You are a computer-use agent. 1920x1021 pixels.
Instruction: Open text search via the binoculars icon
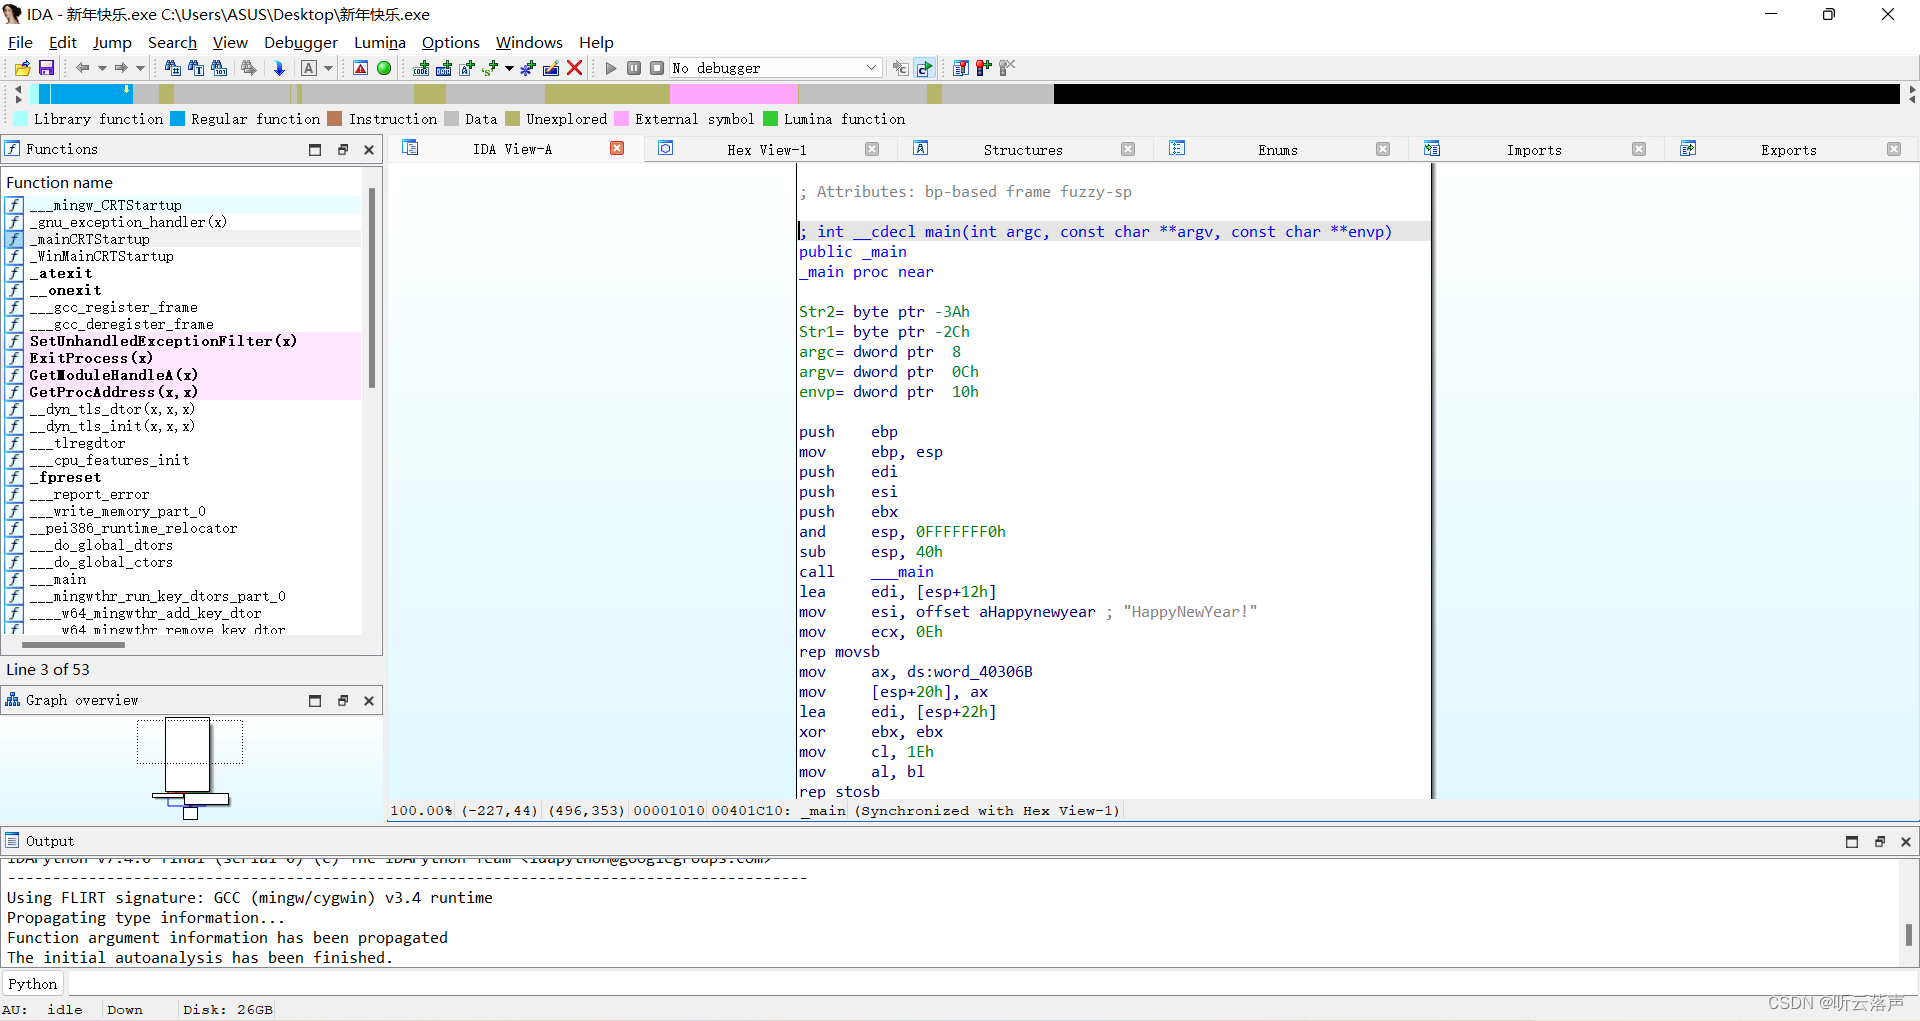pyautogui.click(x=197, y=67)
